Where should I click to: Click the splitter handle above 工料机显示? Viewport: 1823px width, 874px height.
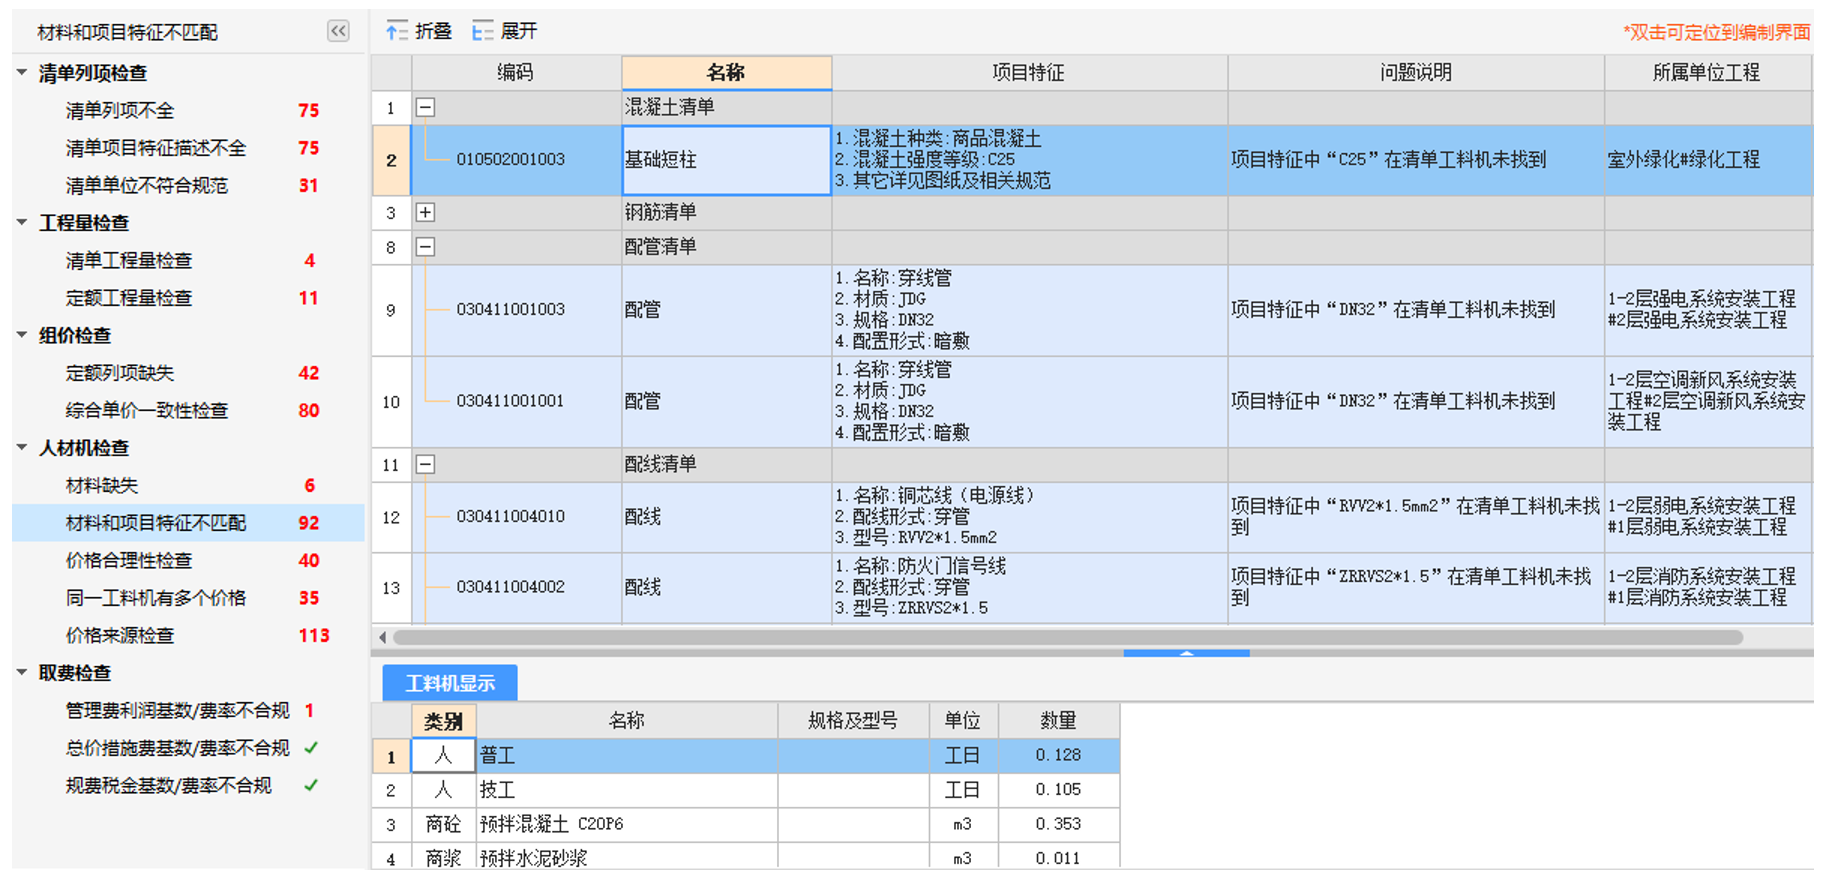pos(1186,653)
